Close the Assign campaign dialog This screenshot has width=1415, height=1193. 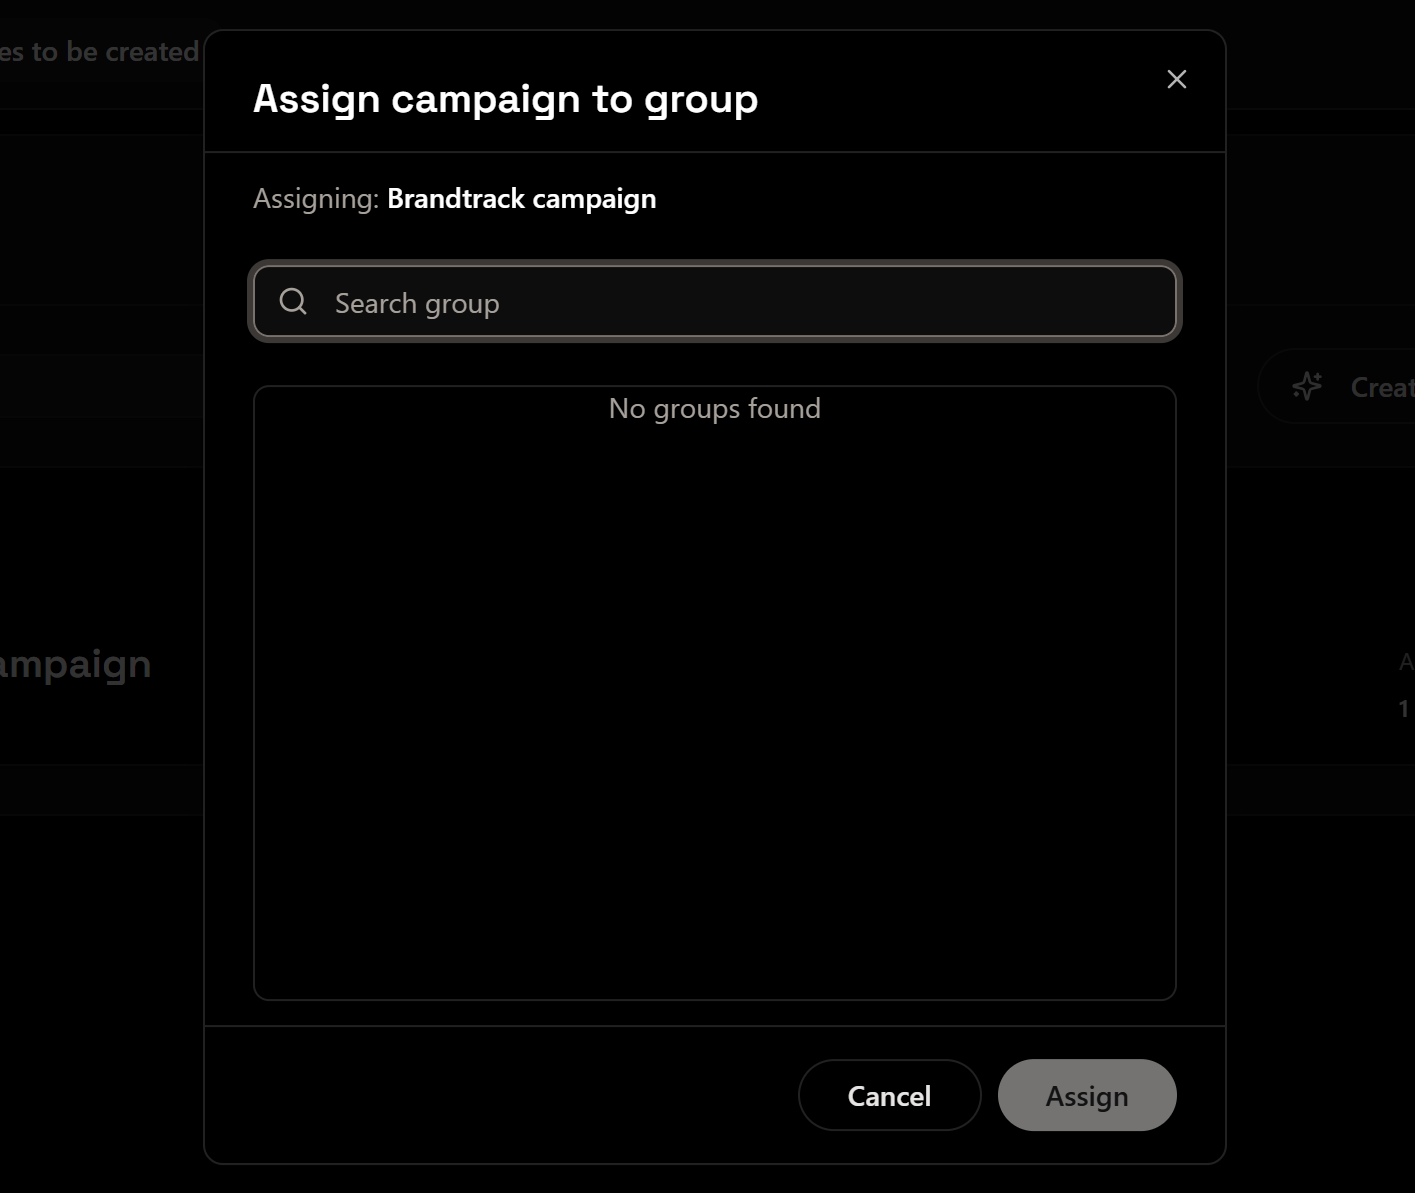pos(1176,80)
